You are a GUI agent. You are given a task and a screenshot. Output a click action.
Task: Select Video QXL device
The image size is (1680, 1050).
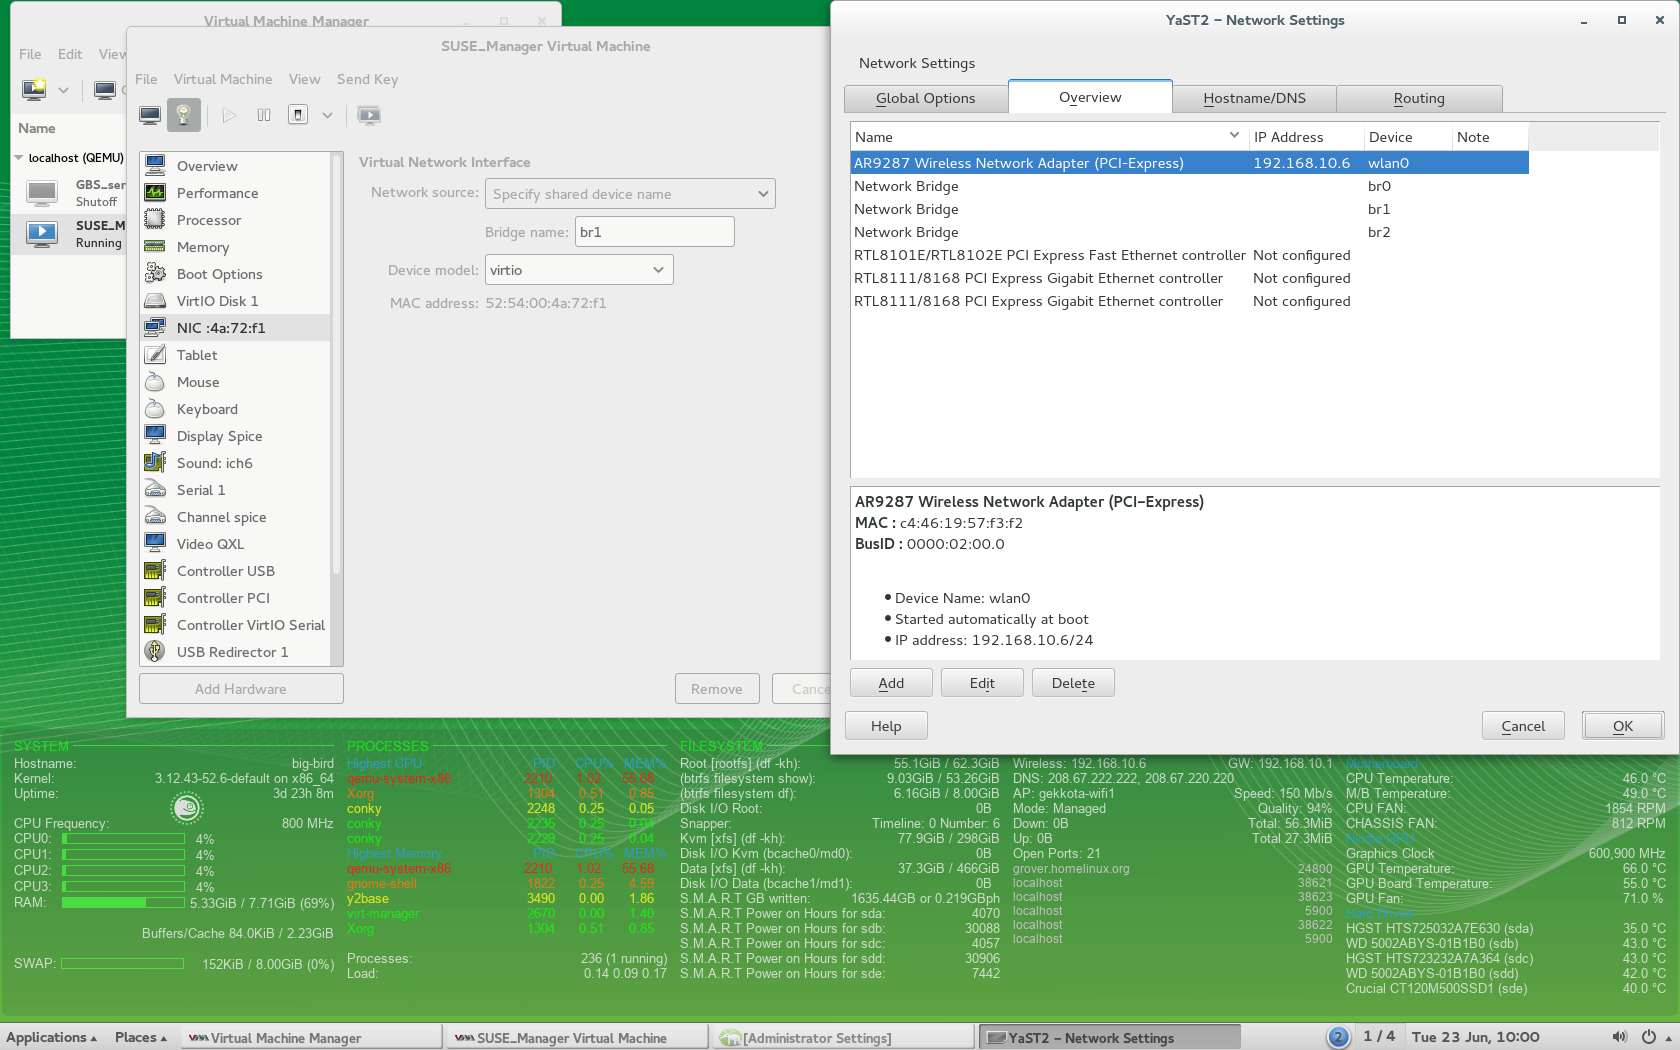pyautogui.click(x=235, y=544)
